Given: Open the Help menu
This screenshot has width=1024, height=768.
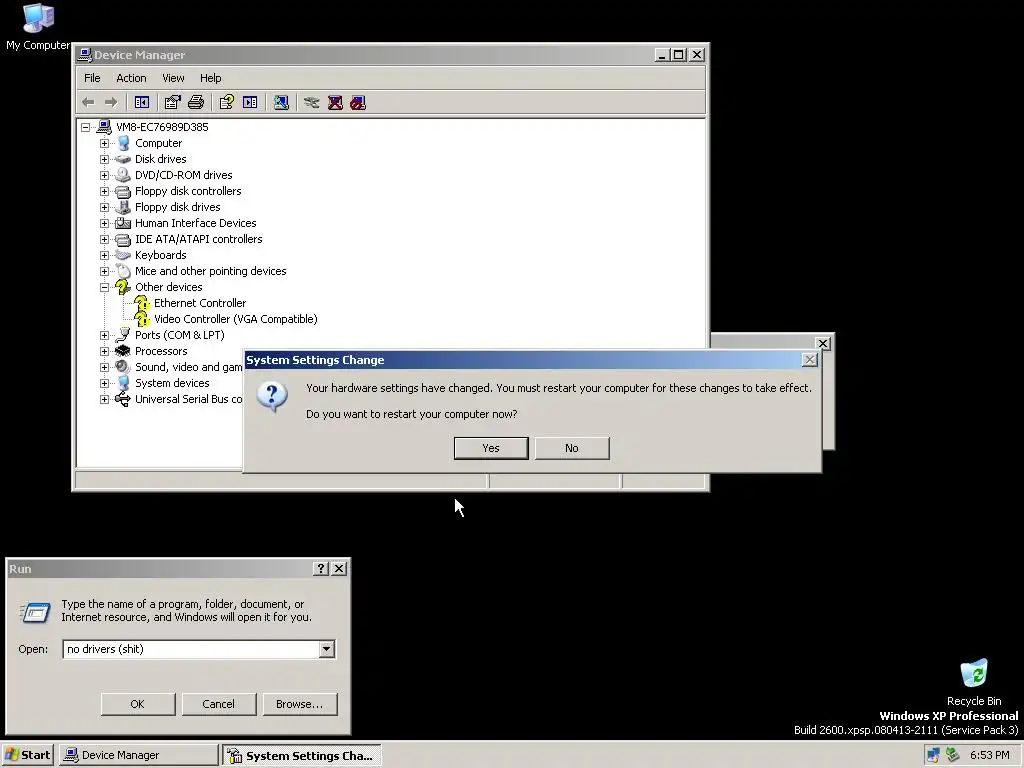Looking at the screenshot, I should pyautogui.click(x=210, y=78).
